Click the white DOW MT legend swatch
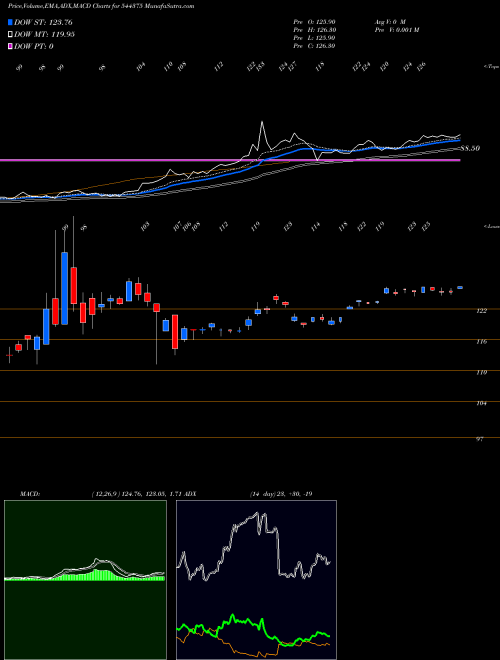This screenshot has height=660, width=500. click(10, 35)
